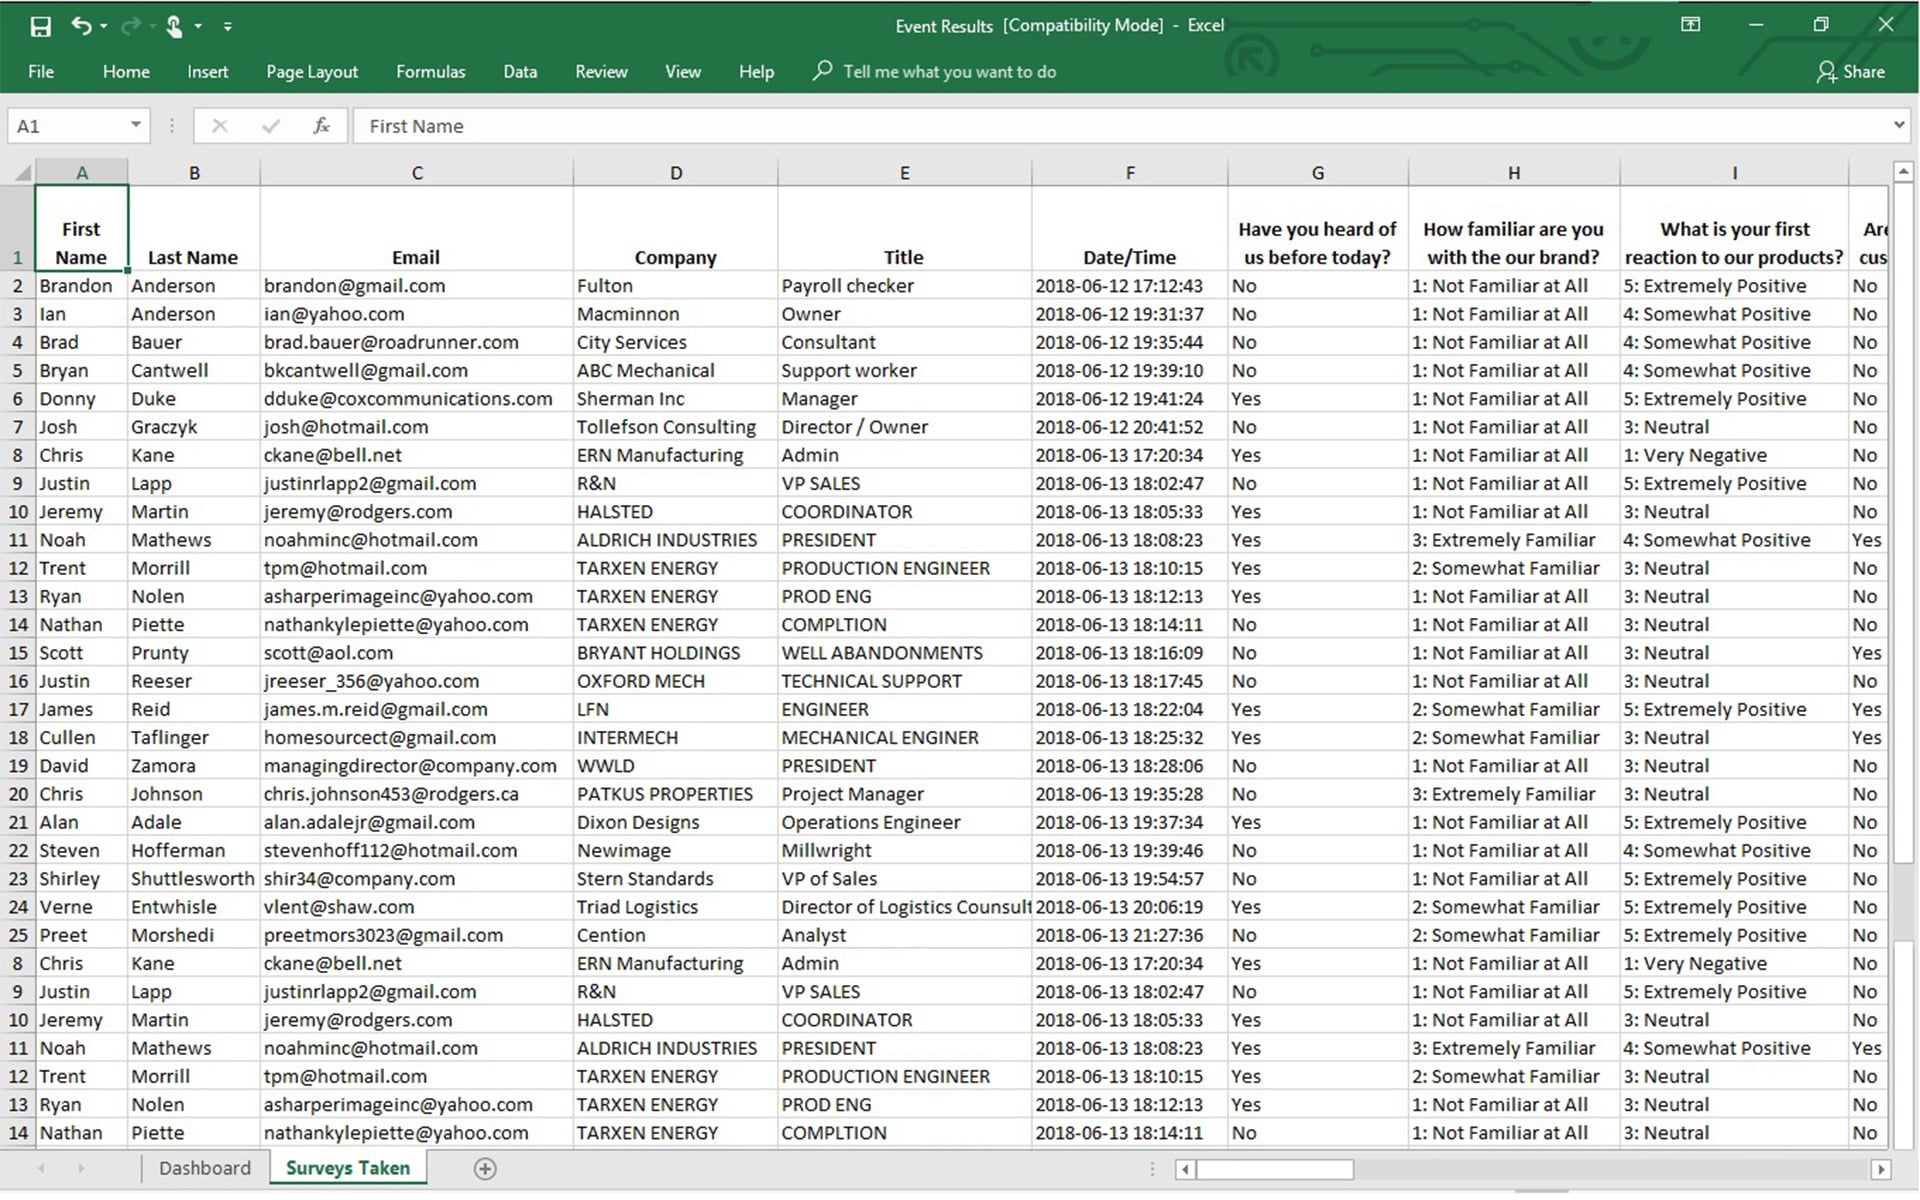Click the horizontal scrollbar thumb
The width and height of the screenshot is (1920, 1200).
click(1275, 1169)
